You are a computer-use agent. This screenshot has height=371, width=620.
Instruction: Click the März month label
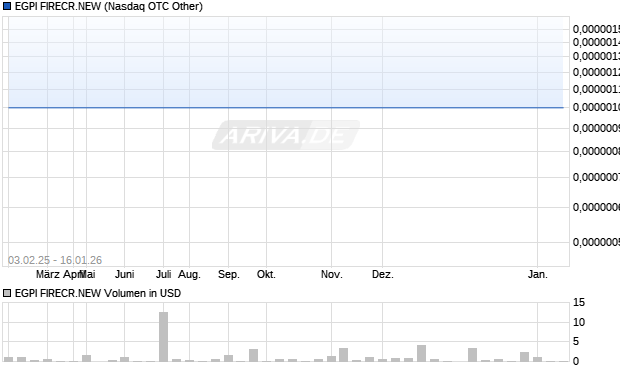click(48, 274)
